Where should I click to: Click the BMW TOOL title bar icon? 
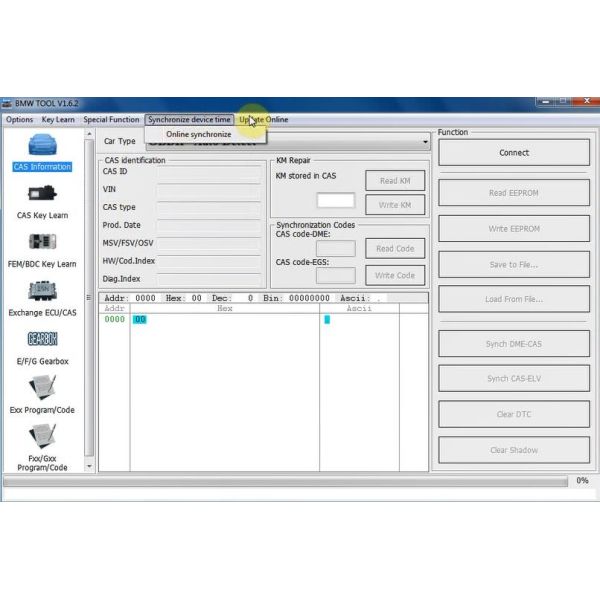point(7,103)
